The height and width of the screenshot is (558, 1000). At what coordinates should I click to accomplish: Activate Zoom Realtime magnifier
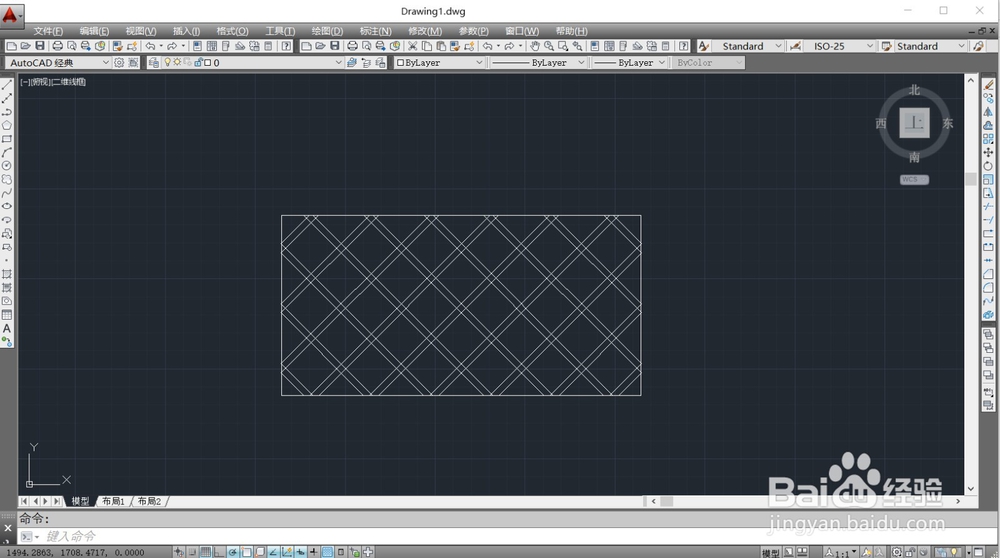tap(549, 46)
